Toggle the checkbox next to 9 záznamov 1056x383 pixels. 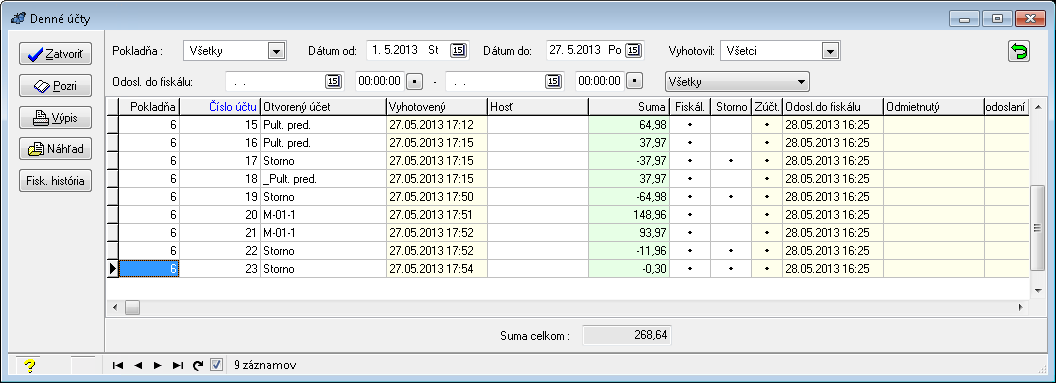[x=216, y=365]
